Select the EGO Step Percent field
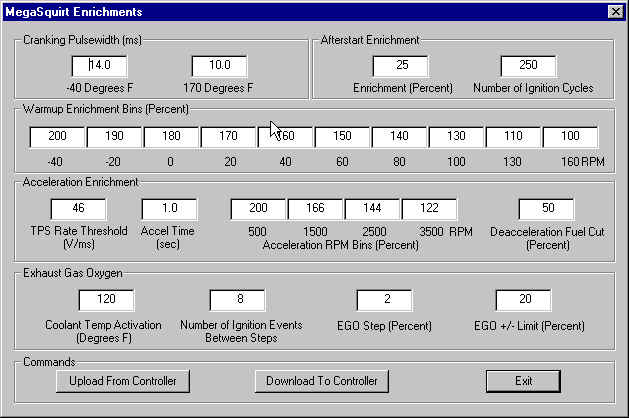Image resolution: width=629 pixels, height=418 pixels. 384,300
